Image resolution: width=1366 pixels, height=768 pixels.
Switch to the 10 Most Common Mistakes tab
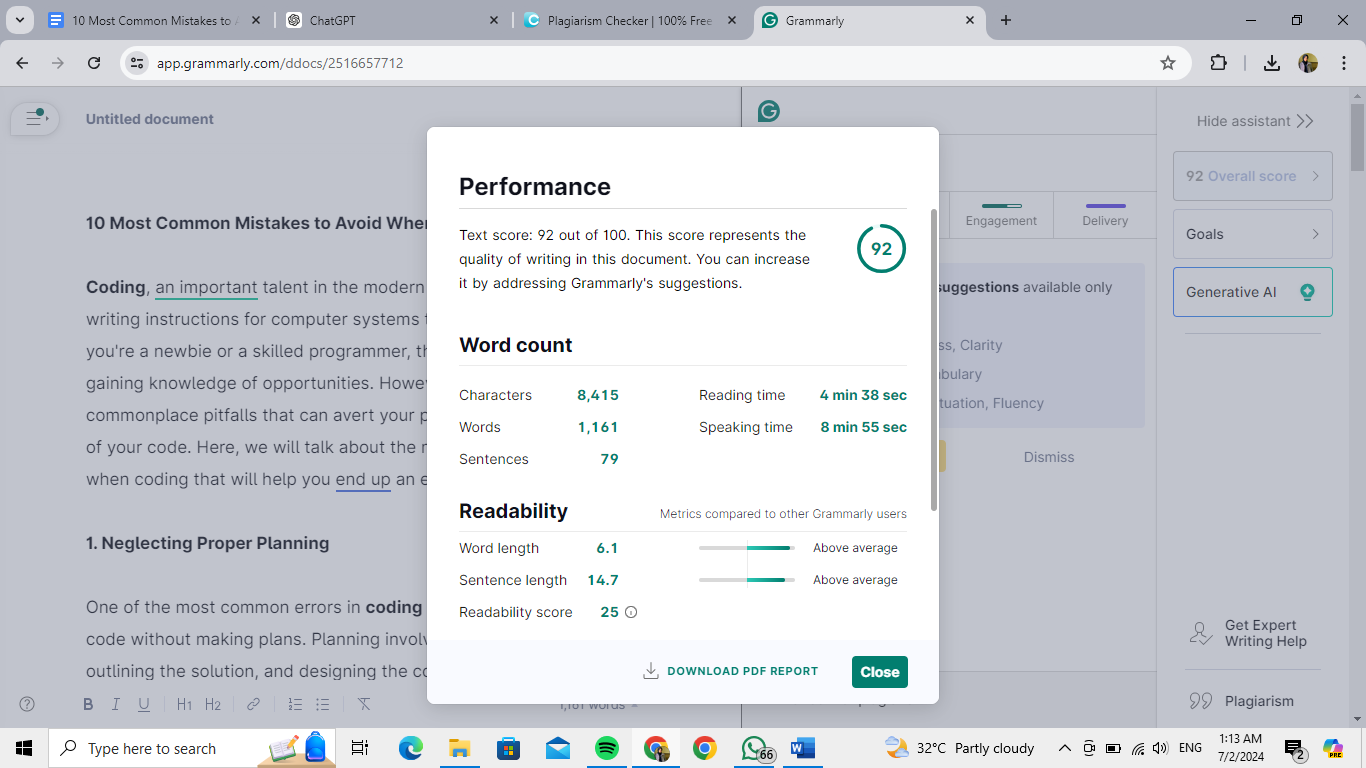click(152, 20)
